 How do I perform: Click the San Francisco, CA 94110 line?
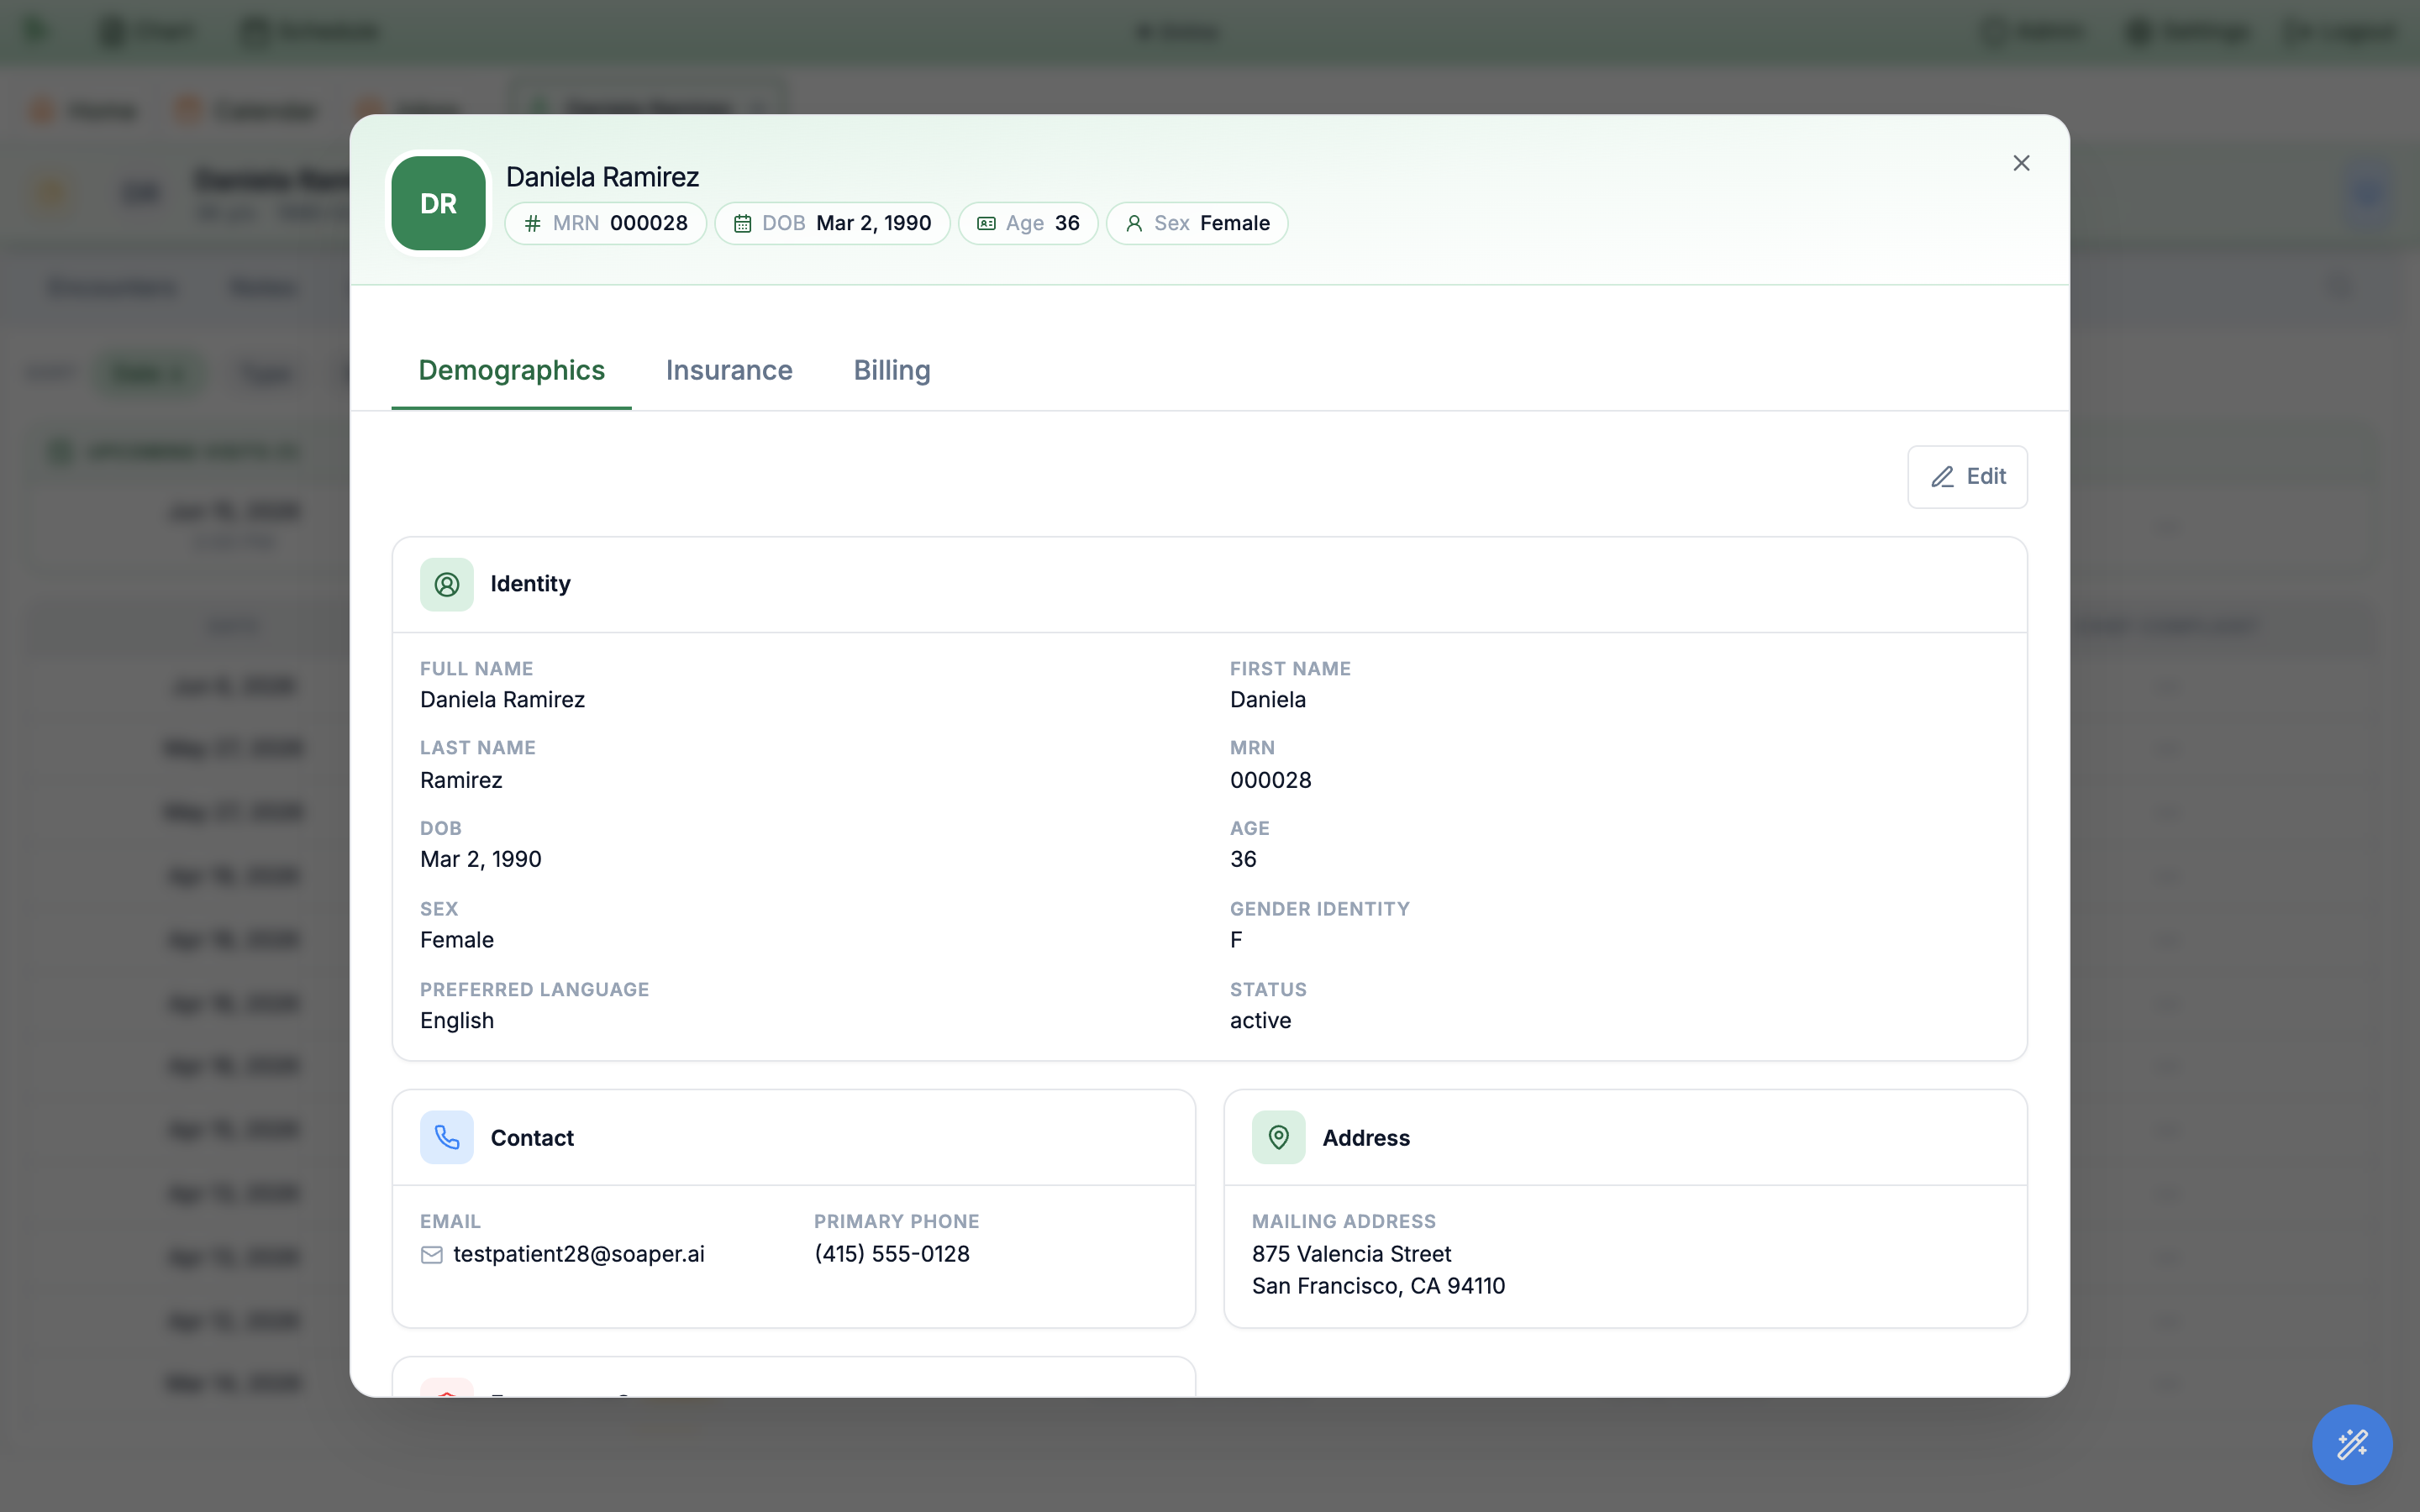pos(1378,1286)
